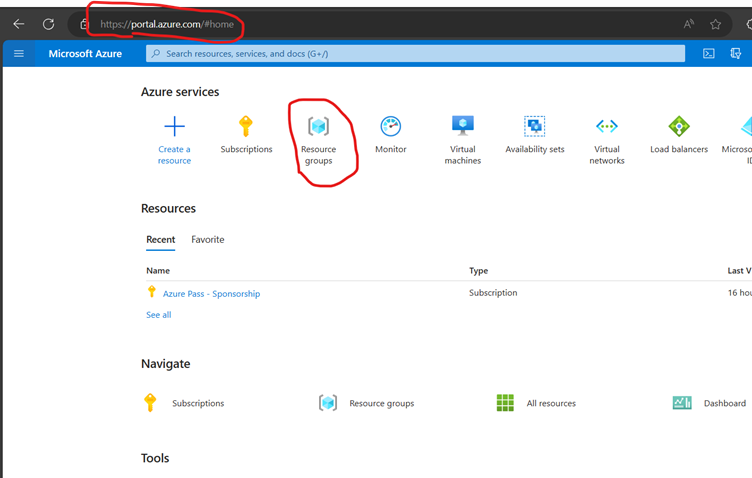Screen dimensions: 752x478
Task: Open Azure Pass - Sponsorship subscription link
Action: coord(211,294)
